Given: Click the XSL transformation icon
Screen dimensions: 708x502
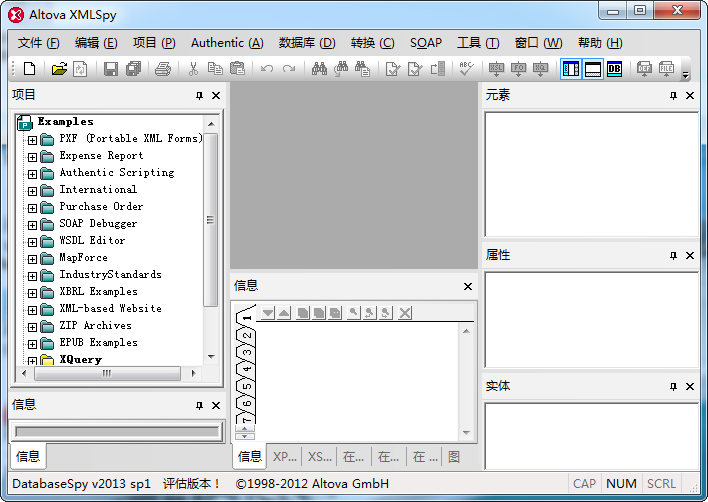Looking at the screenshot, I should (x=496, y=69).
